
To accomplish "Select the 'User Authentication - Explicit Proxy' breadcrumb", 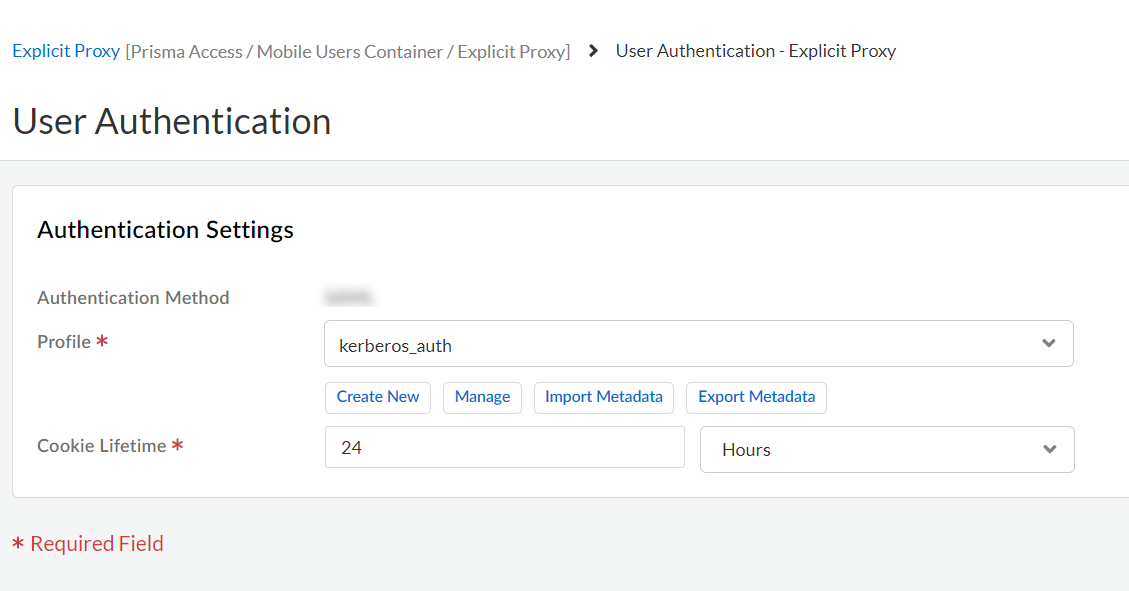I will (755, 51).
